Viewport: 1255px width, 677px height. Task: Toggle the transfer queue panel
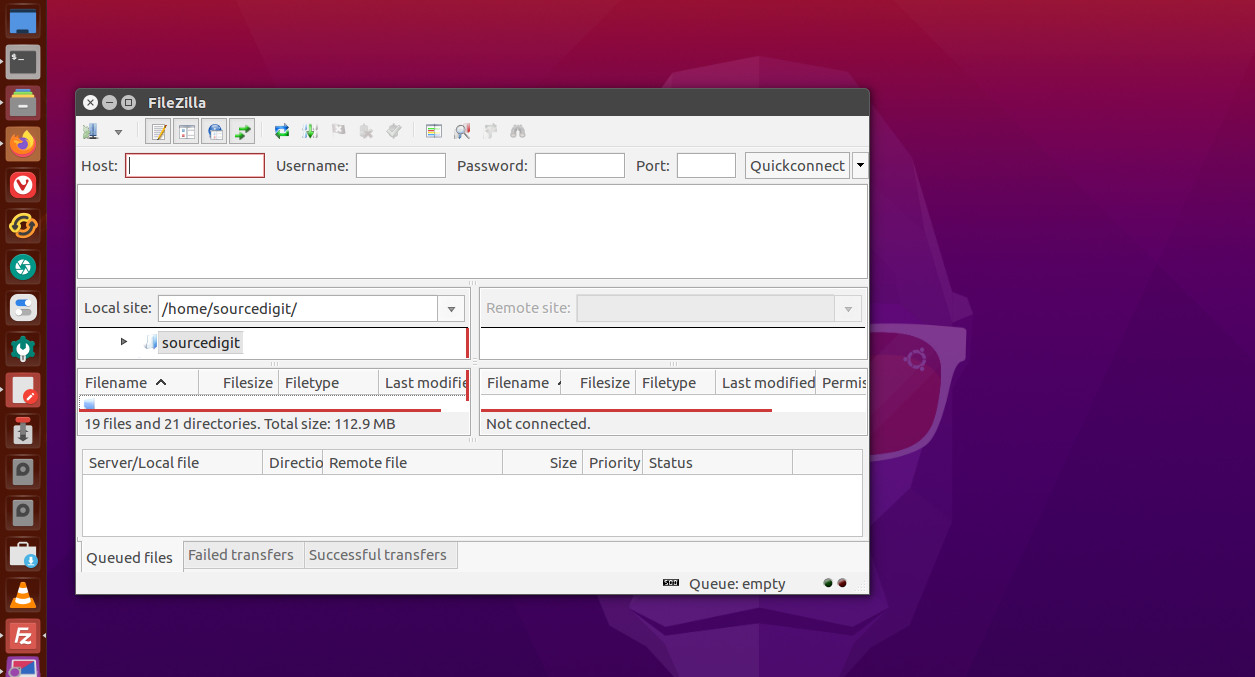pos(242,131)
